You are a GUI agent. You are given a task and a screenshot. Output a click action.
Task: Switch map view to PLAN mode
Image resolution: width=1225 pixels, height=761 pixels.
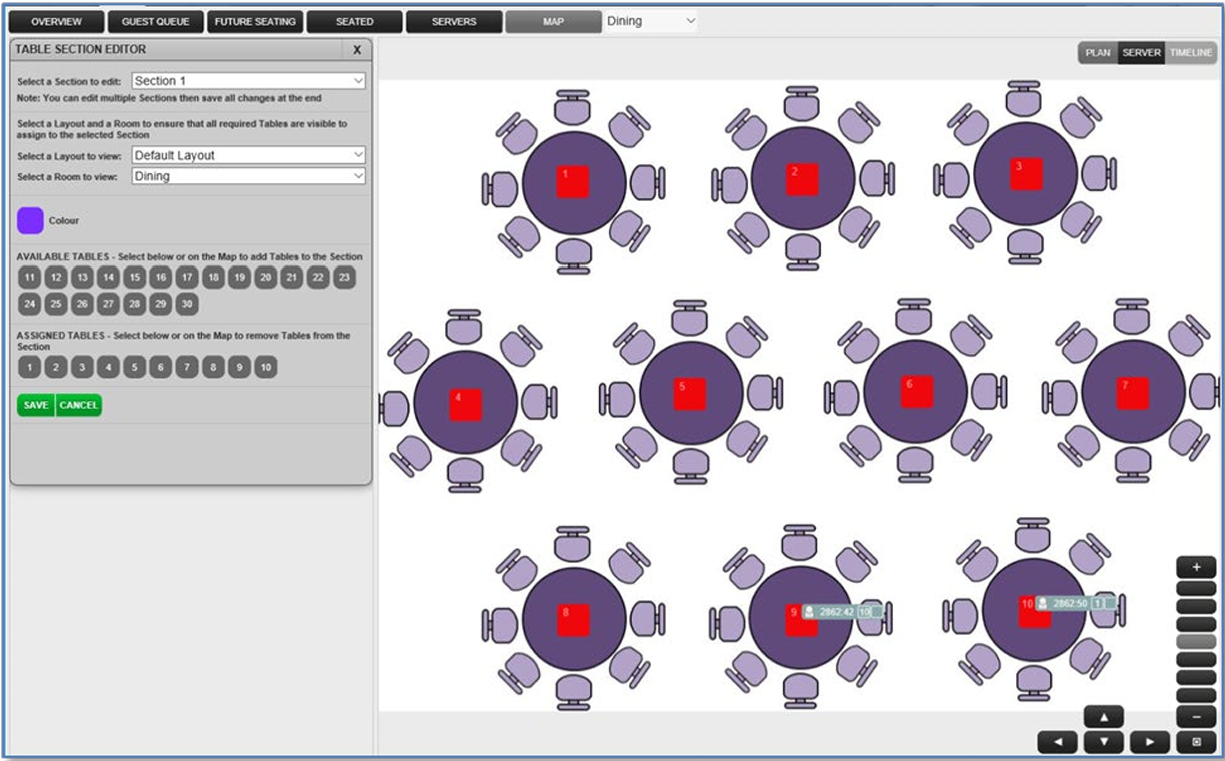tap(1098, 53)
